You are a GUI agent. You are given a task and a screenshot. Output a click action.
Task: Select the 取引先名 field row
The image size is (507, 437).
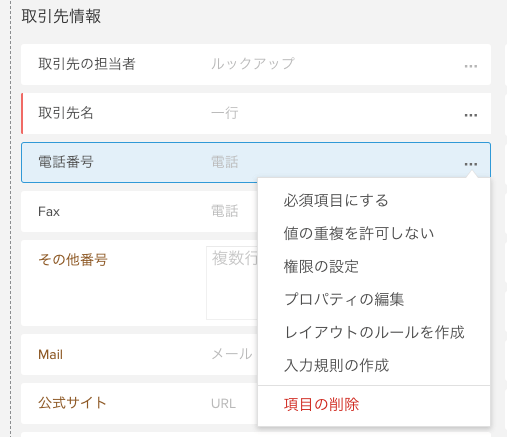pos(256,113)
